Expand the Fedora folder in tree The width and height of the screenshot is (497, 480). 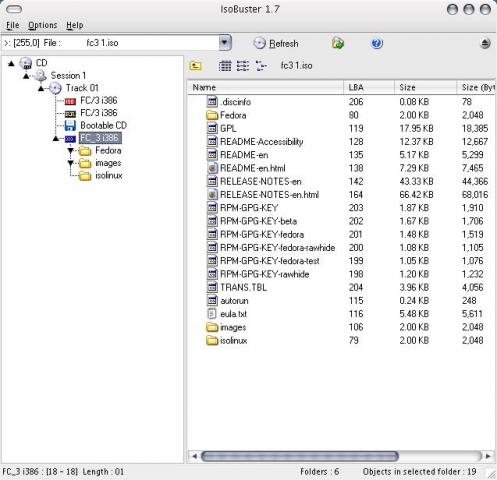point(71,151)
